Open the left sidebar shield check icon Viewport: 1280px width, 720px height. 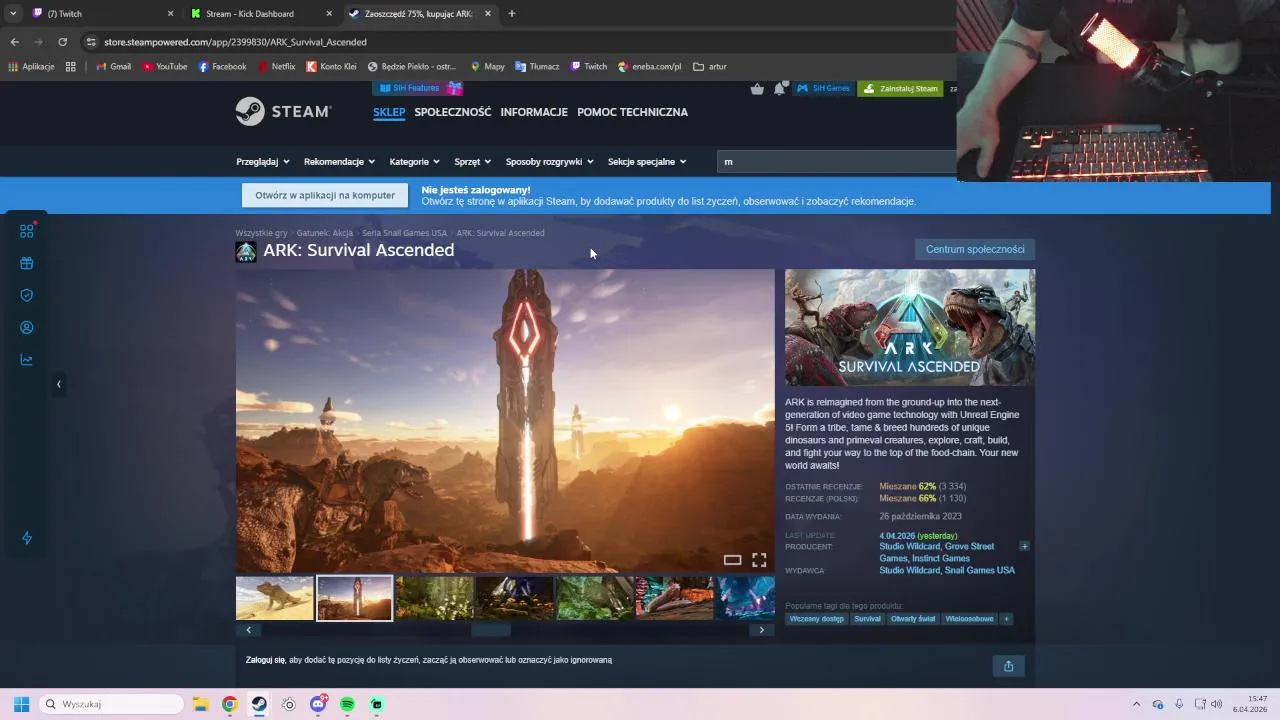coord(27,295)
